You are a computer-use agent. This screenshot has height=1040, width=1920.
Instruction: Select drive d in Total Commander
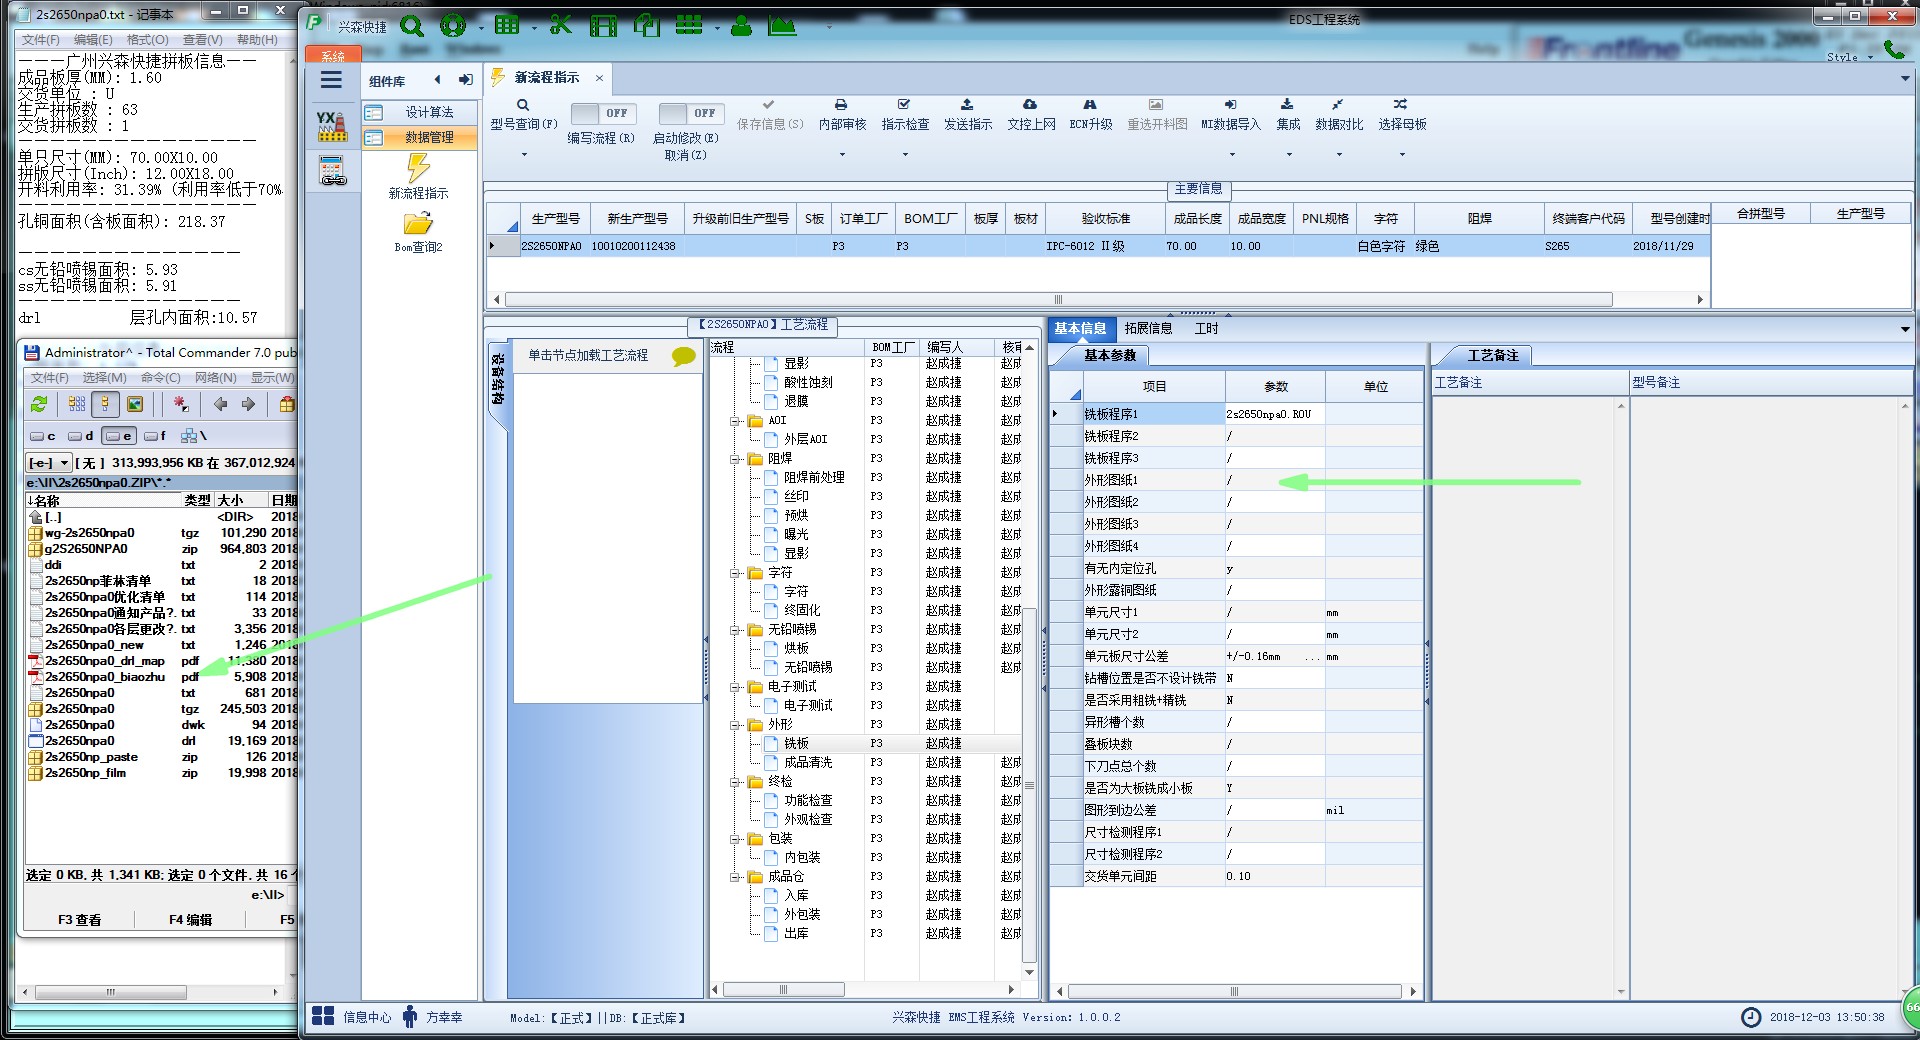coord(81,436)
